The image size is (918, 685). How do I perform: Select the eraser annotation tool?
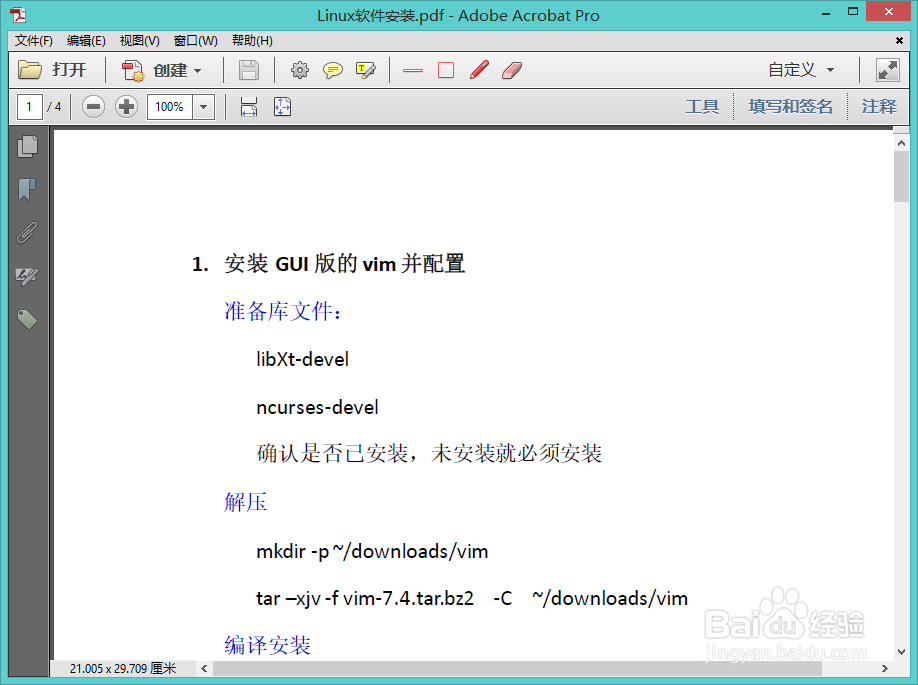(x=511, y=70)
